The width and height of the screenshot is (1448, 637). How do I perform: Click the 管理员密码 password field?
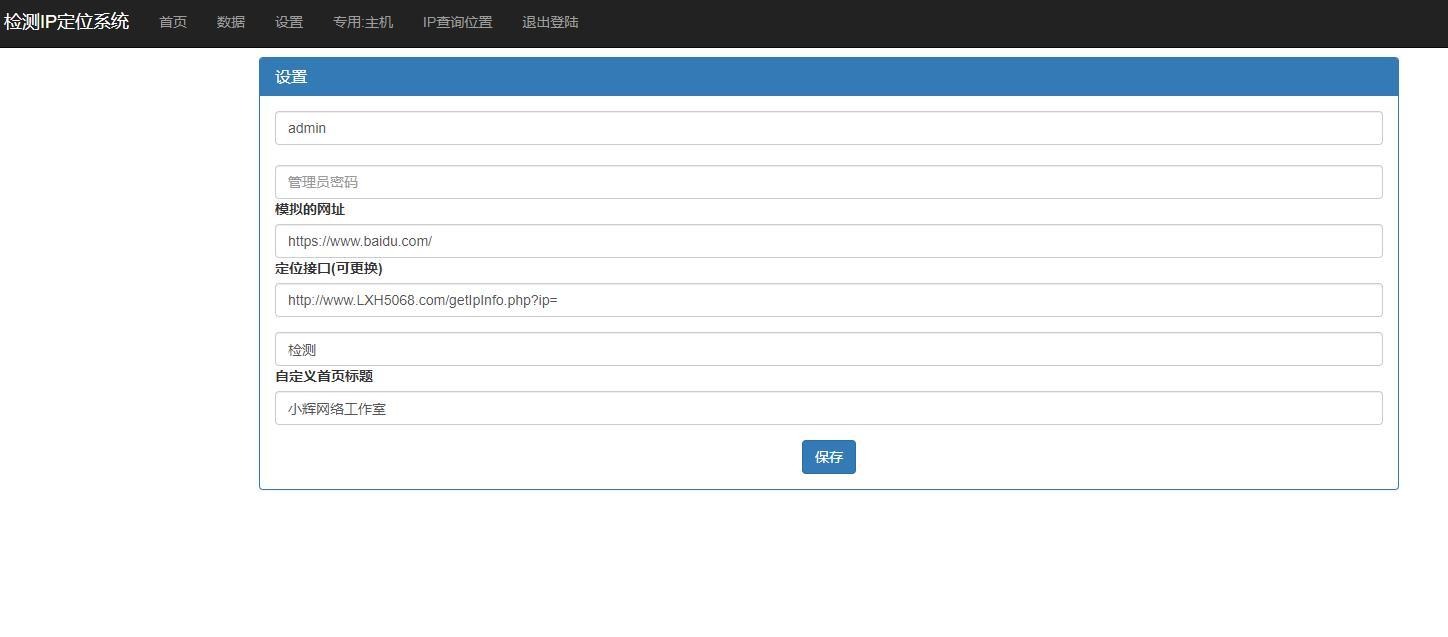pos(828,182)
